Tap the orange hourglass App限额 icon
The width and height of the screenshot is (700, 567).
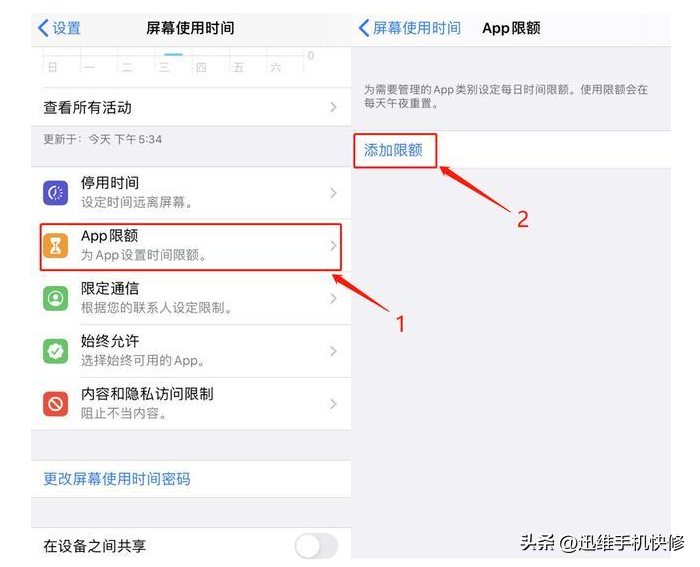click(x=55, y=246)
